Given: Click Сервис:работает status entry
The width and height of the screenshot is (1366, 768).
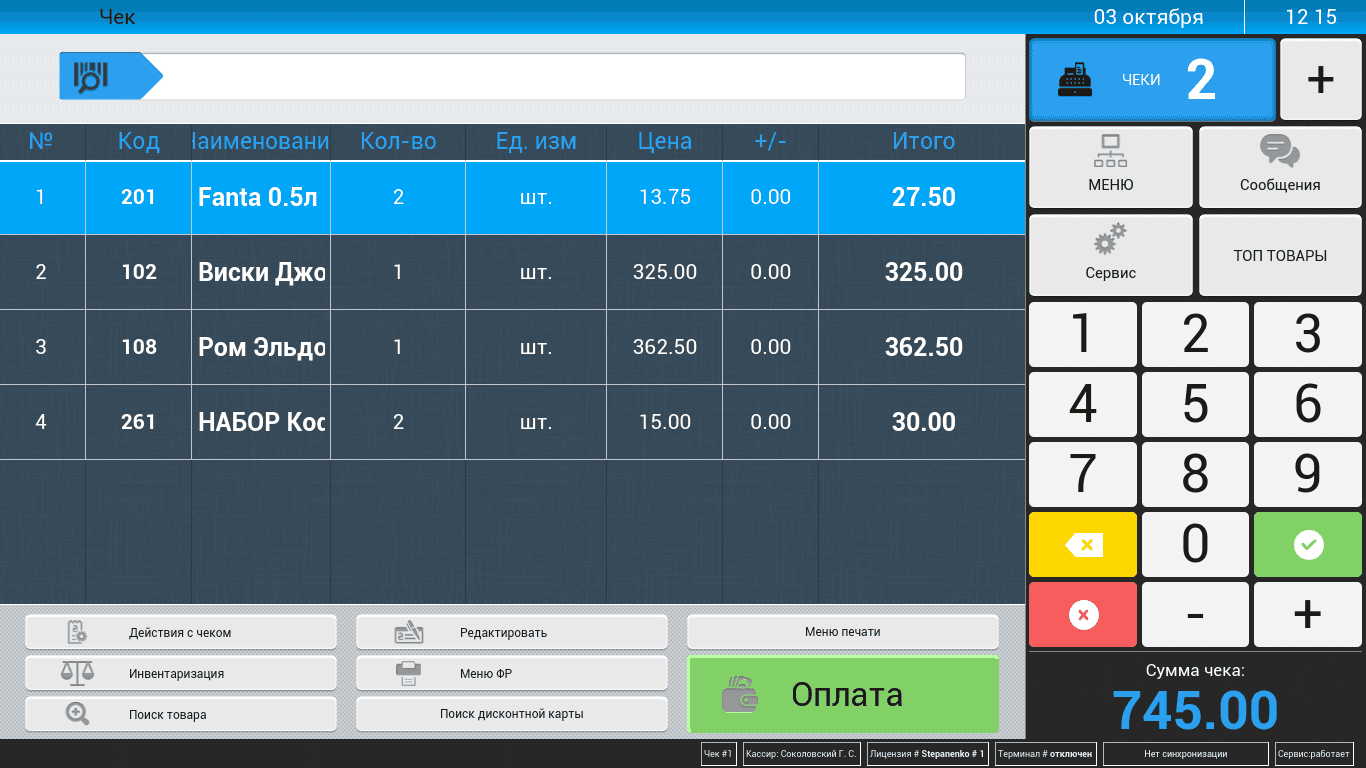Looking at the screenshot, I should (x=1315, y=754).
